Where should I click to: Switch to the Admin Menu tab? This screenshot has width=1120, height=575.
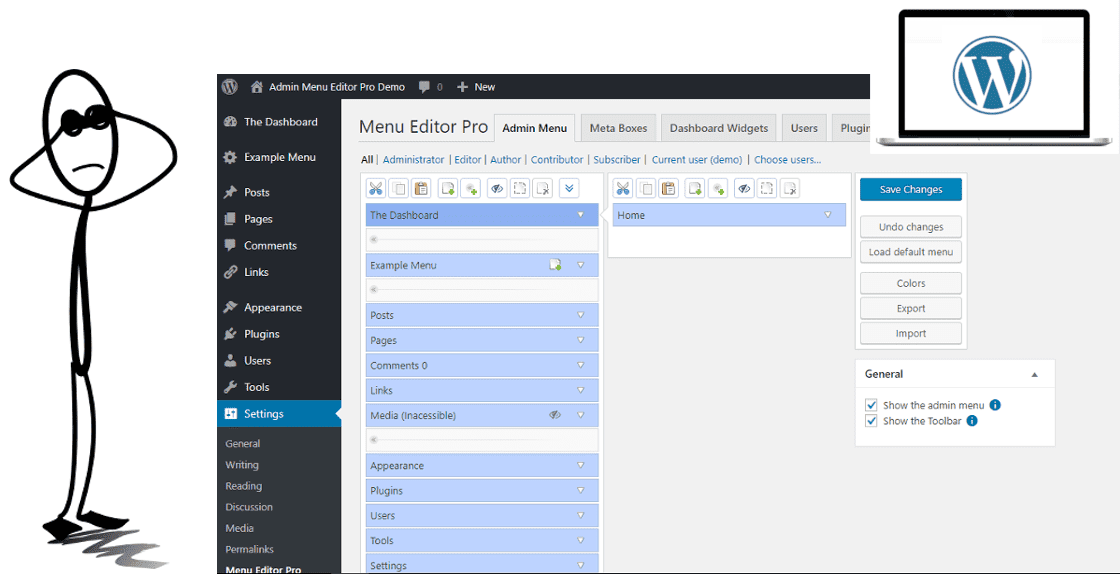coord(534,129)
